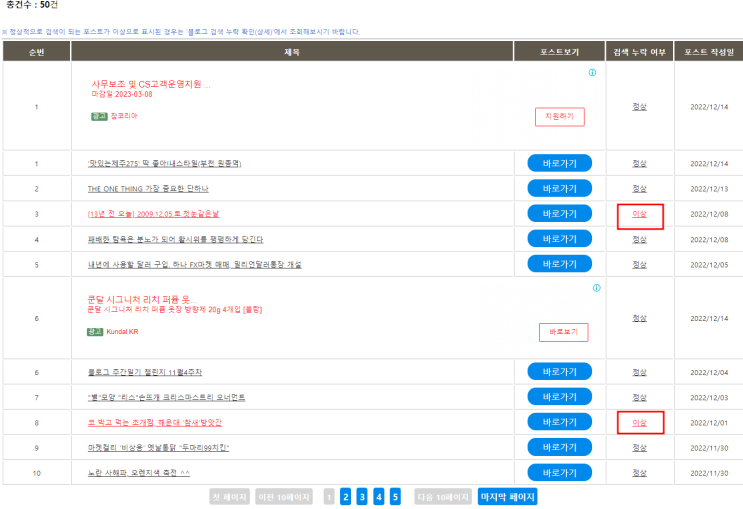Open the 잡코리아 advertiser link

pyautogui.click(x=124, y=116)
